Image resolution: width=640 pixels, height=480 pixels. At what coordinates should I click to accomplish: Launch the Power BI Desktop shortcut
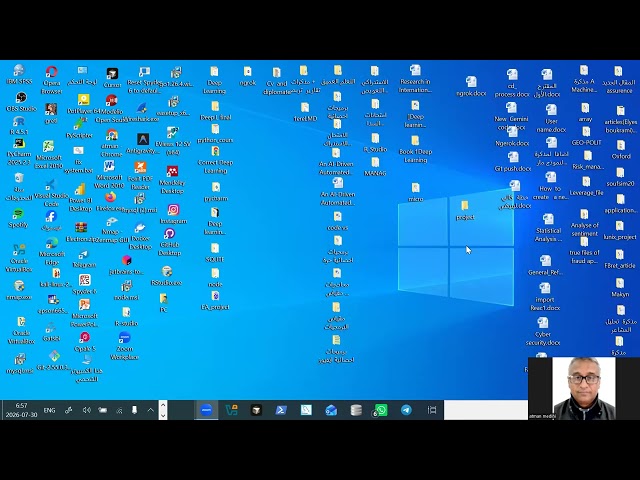pyautogui.click(x=80, y=198)
